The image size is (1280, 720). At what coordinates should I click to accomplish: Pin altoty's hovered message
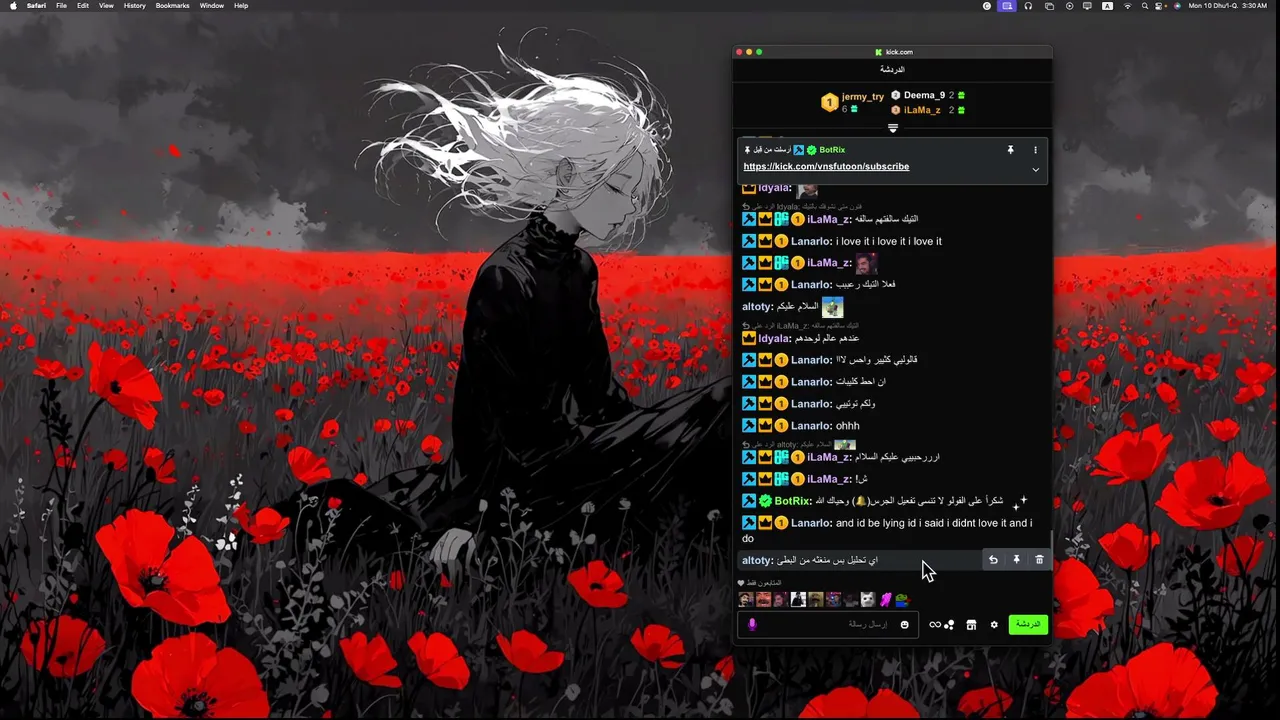(1016, 560)
